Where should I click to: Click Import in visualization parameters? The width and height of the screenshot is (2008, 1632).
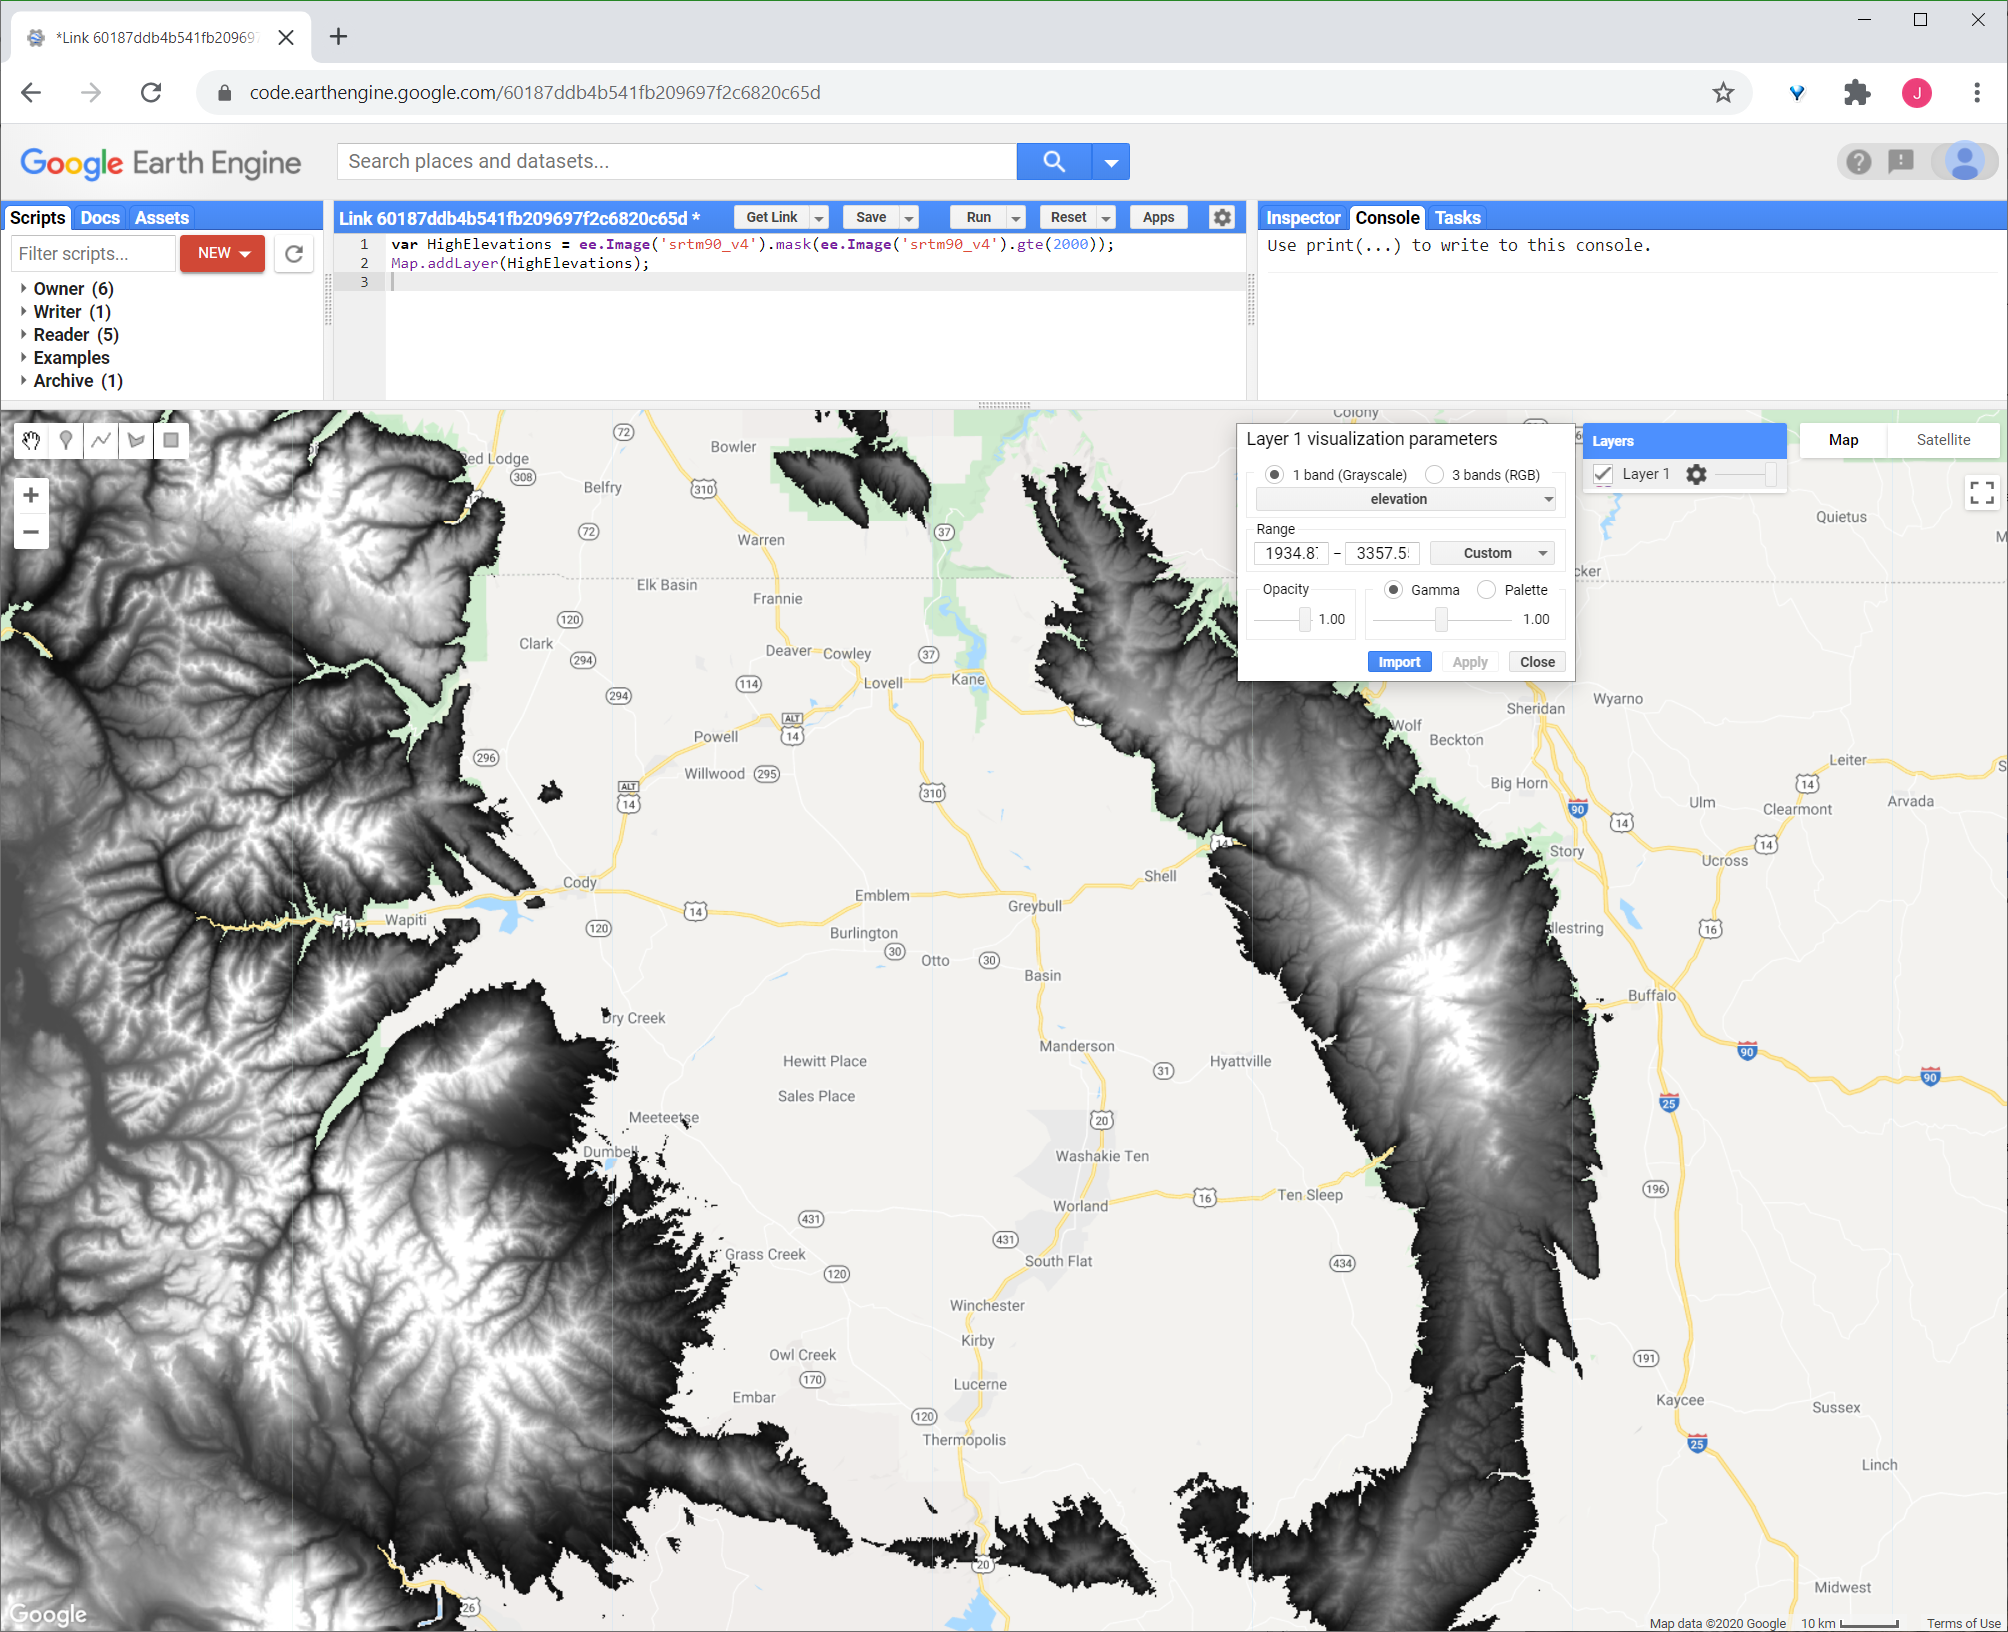(x=1399, y=662)
